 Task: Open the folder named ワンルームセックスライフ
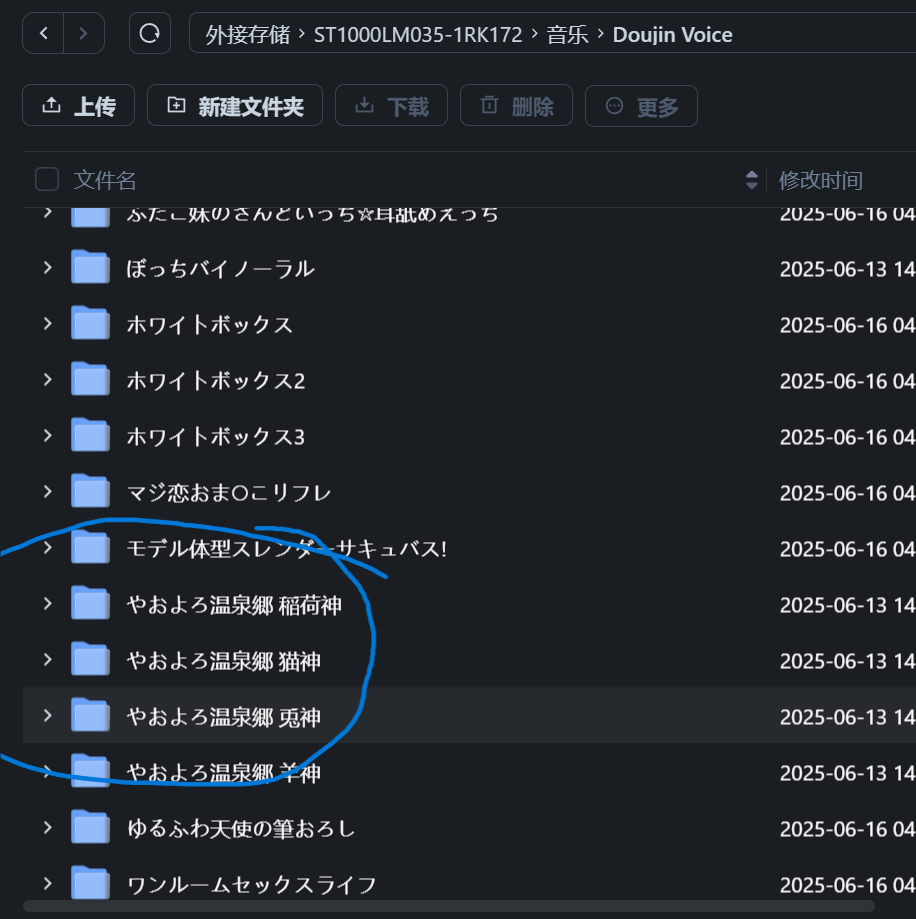pos(251,885)
